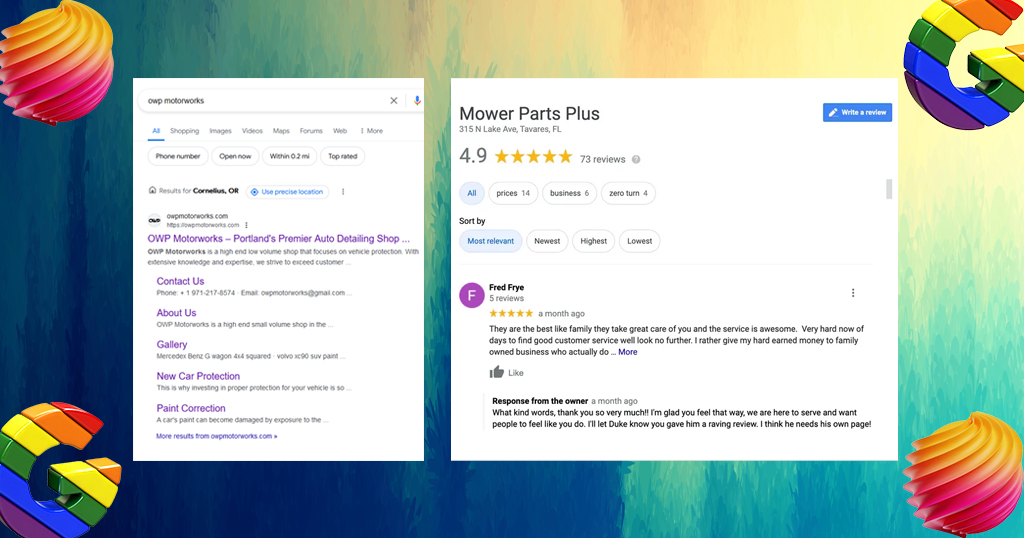Viewport: 1024px width, 538px height.
Task: Filter reviews by zero turn 4
Action: (628, 193)
